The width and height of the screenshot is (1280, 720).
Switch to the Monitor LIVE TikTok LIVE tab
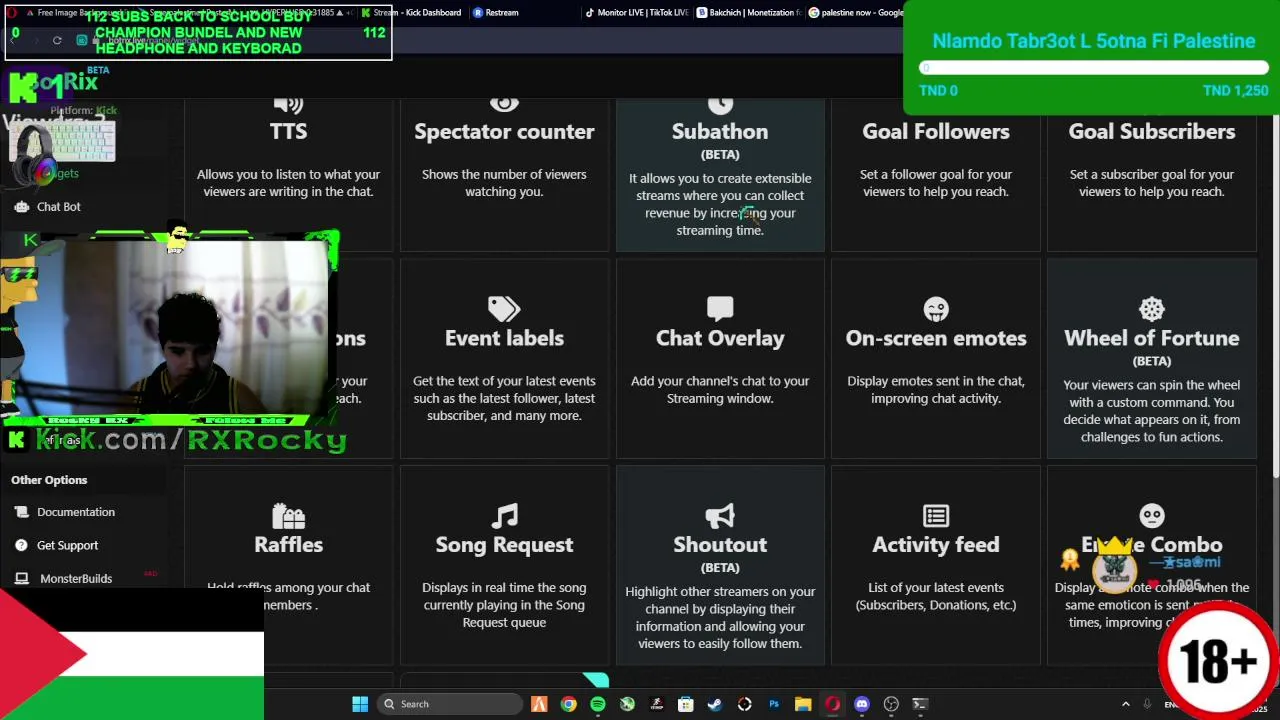tap(637, 12)
